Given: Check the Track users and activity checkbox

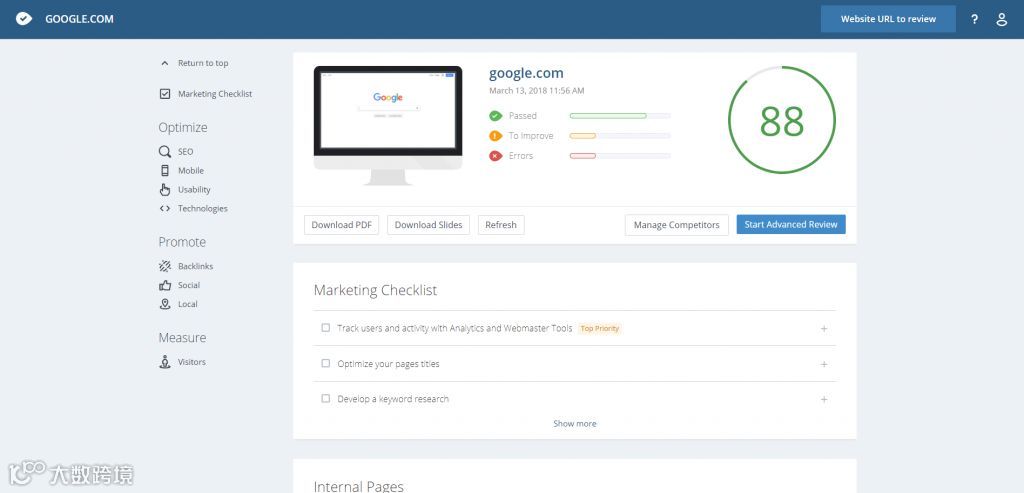Looking at the screenshot, I should [325, 328].
